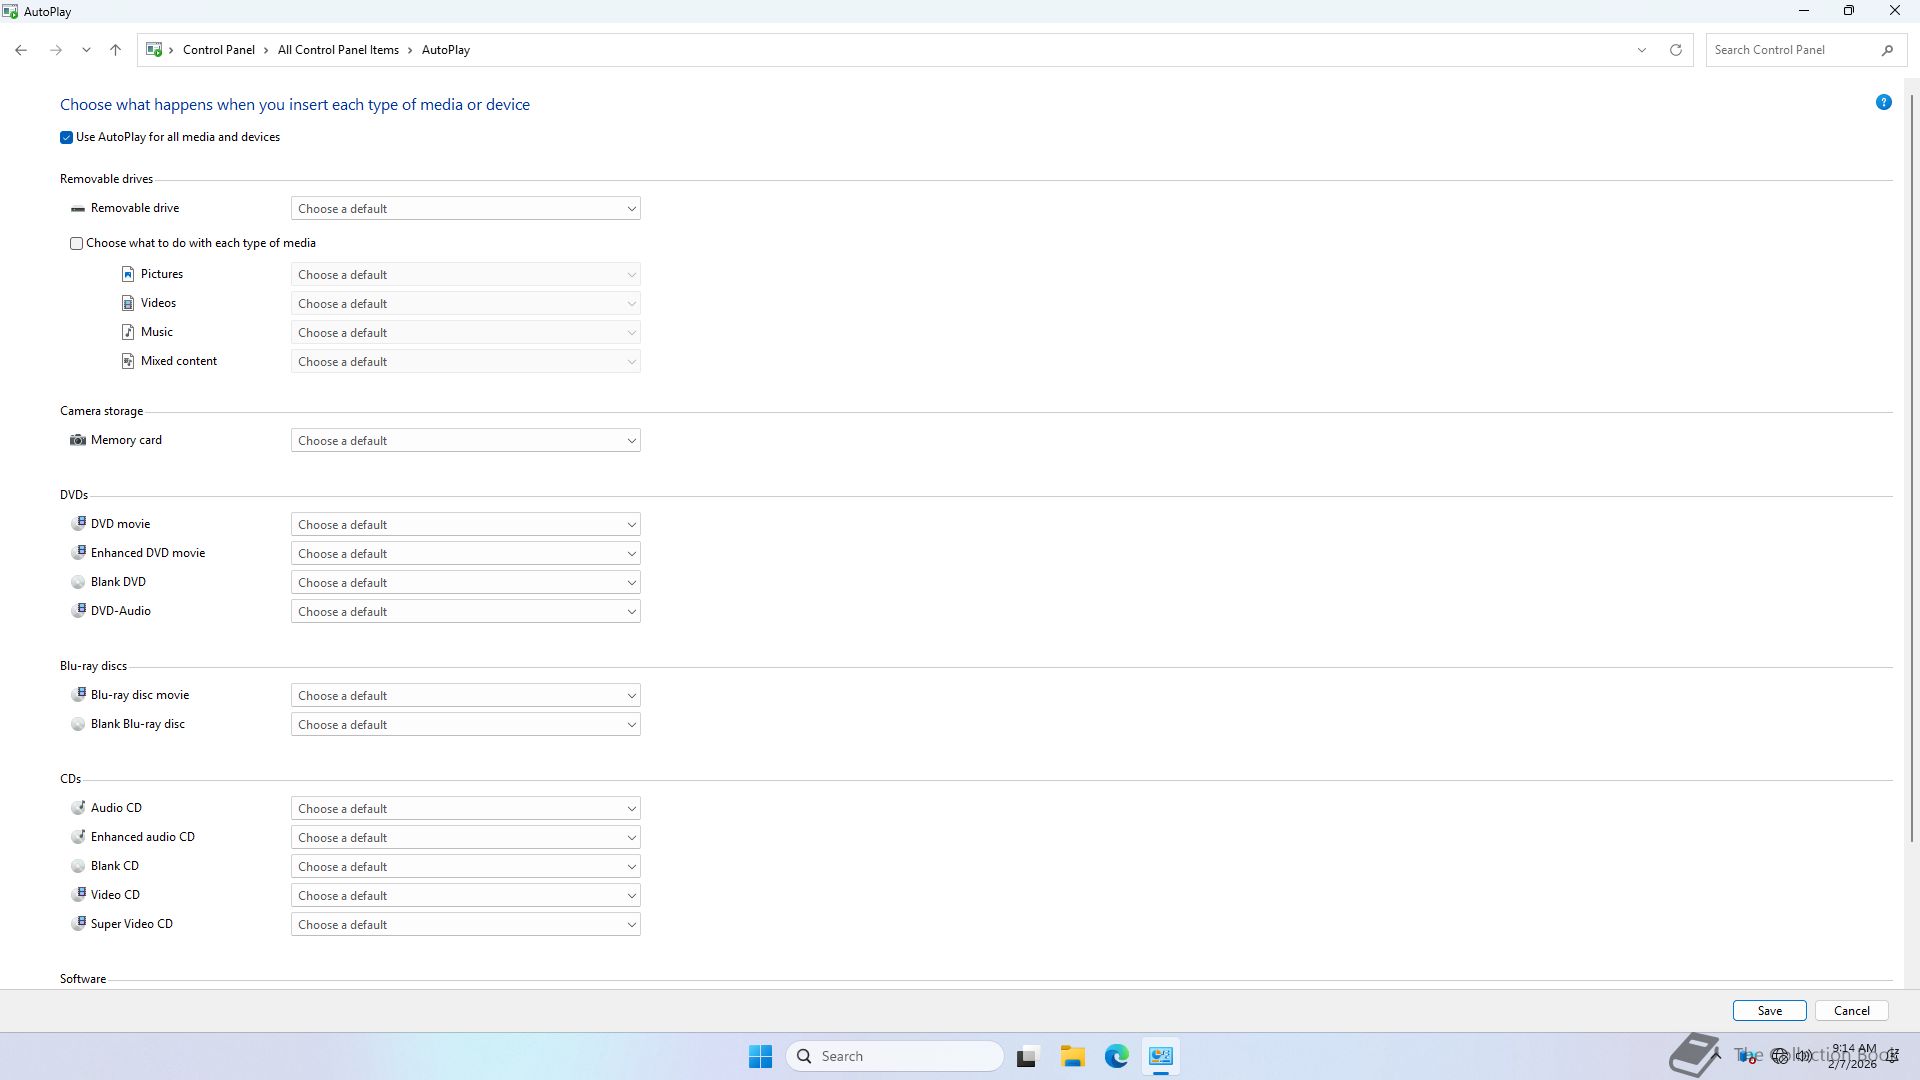
Task: Navigate to Control Panel breadcrumb
Action: [x=218, y=50]
